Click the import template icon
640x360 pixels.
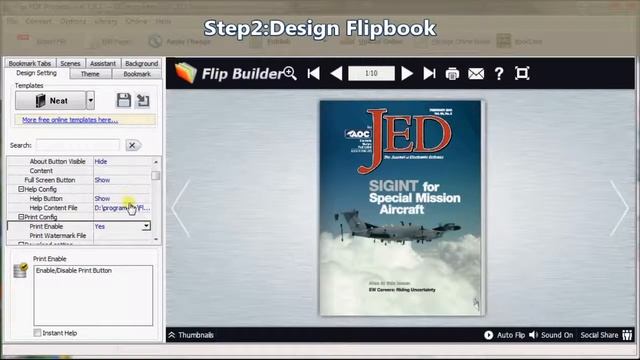click(143, 100)
